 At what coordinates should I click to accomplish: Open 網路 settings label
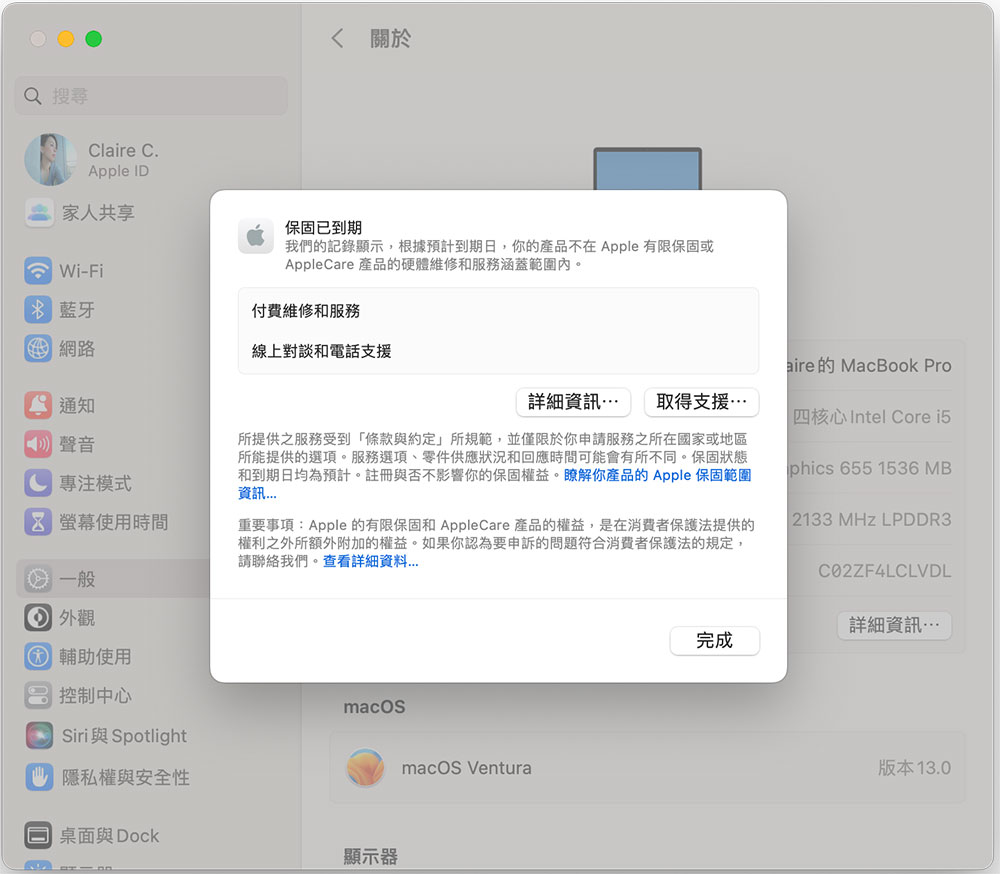pos(77,349)
